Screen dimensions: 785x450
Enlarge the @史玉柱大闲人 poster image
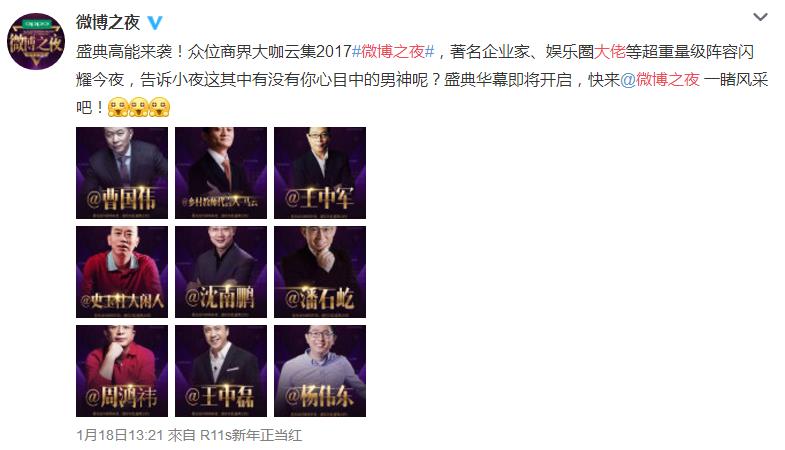pos(122,272)
